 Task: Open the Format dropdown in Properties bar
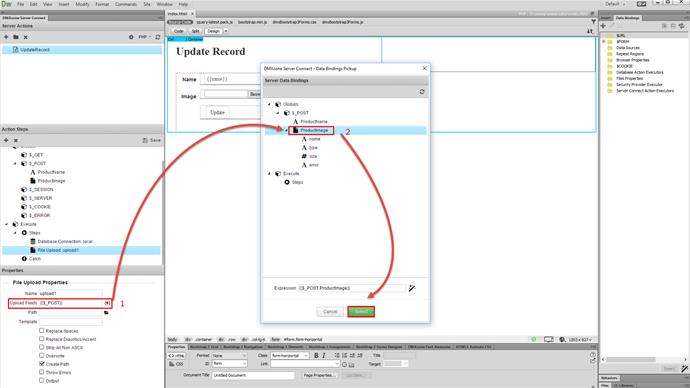pos(229,355)
